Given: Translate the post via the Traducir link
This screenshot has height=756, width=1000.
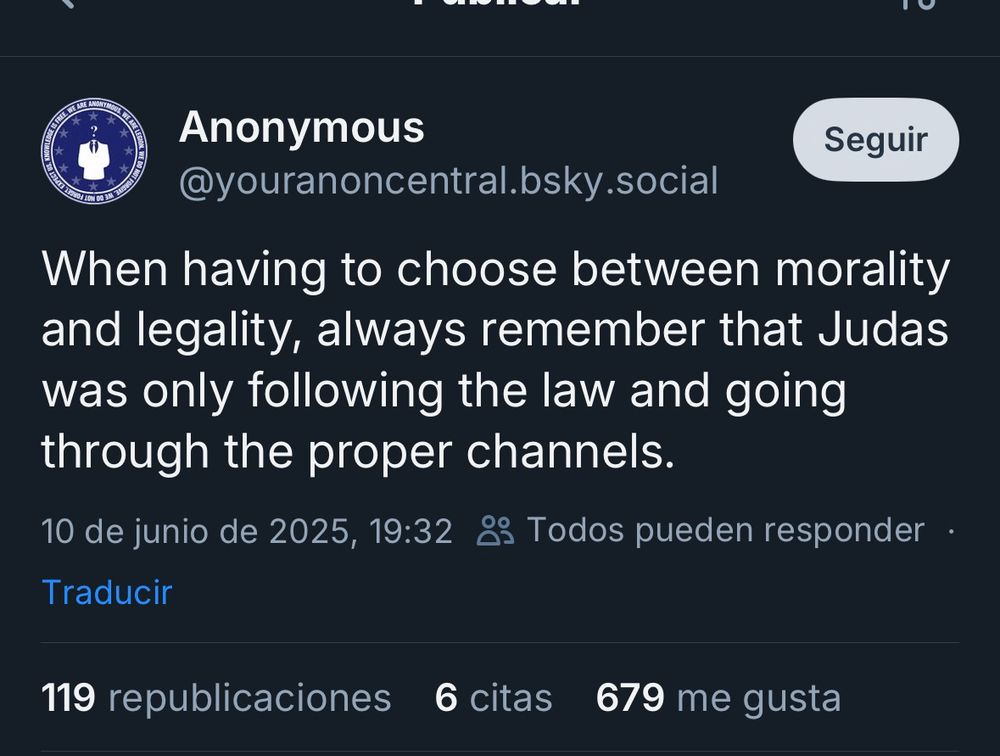Looking at the screenshot, I should tap(107, 592).
